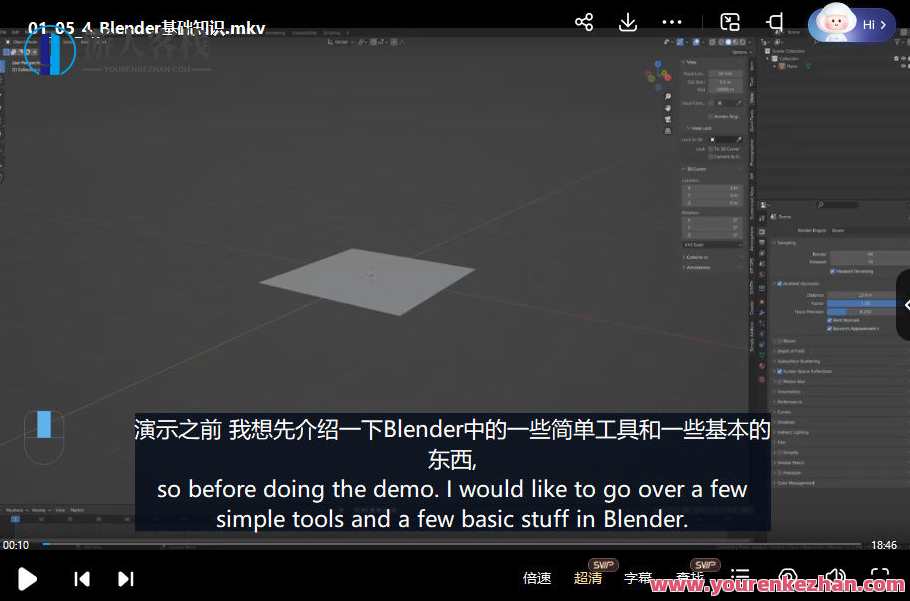Image resolution: width=910 pixels, height=601 pixels.
Task: Click the 字幕 subtitles button
Action: tap(638, 578)
